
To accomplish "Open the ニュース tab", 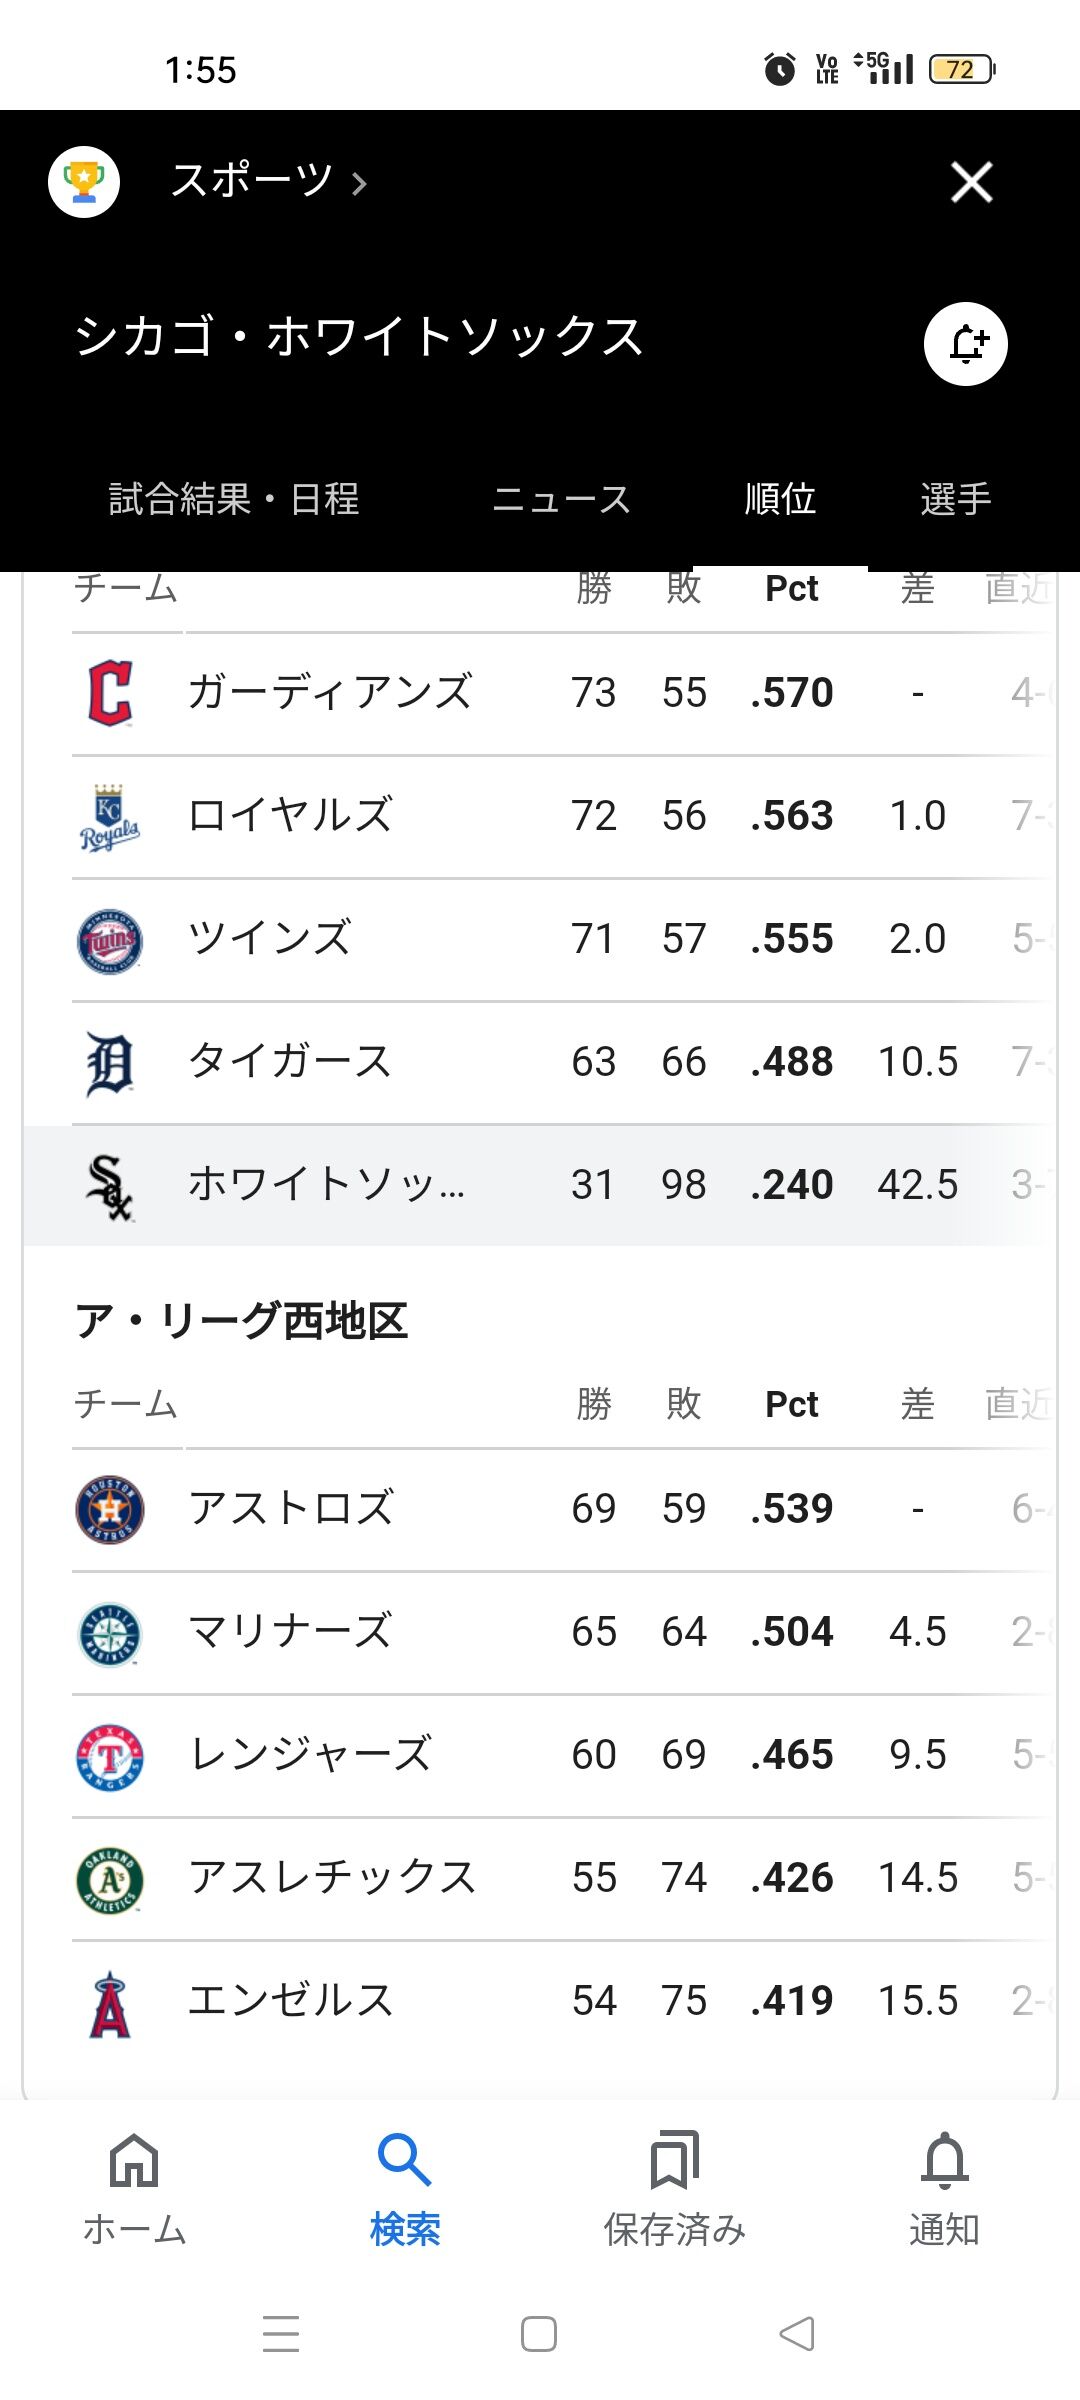I will click(561, 499).
